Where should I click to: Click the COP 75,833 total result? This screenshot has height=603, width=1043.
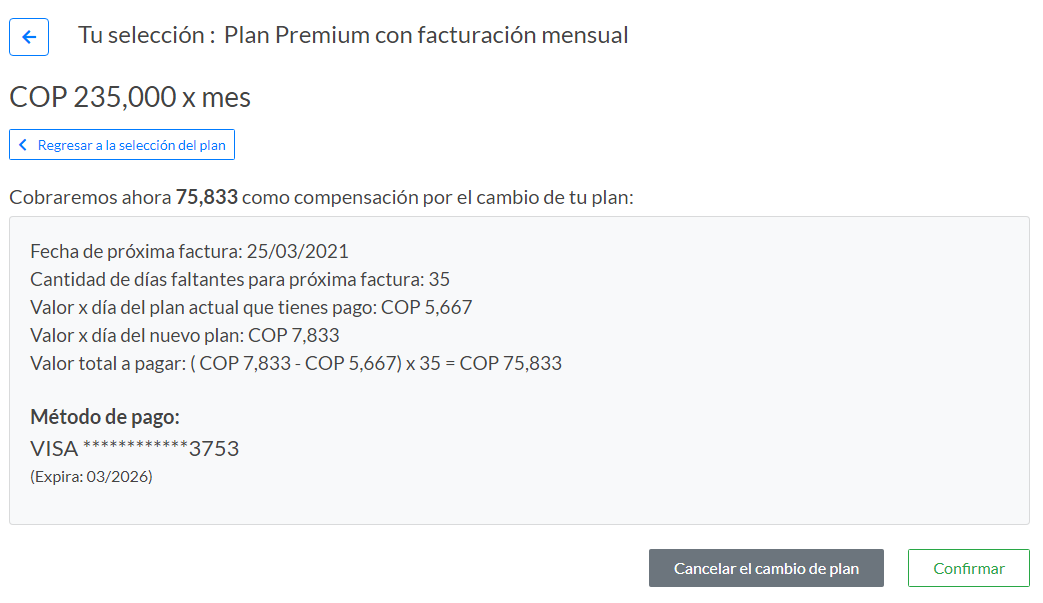(x=511, y=363)
